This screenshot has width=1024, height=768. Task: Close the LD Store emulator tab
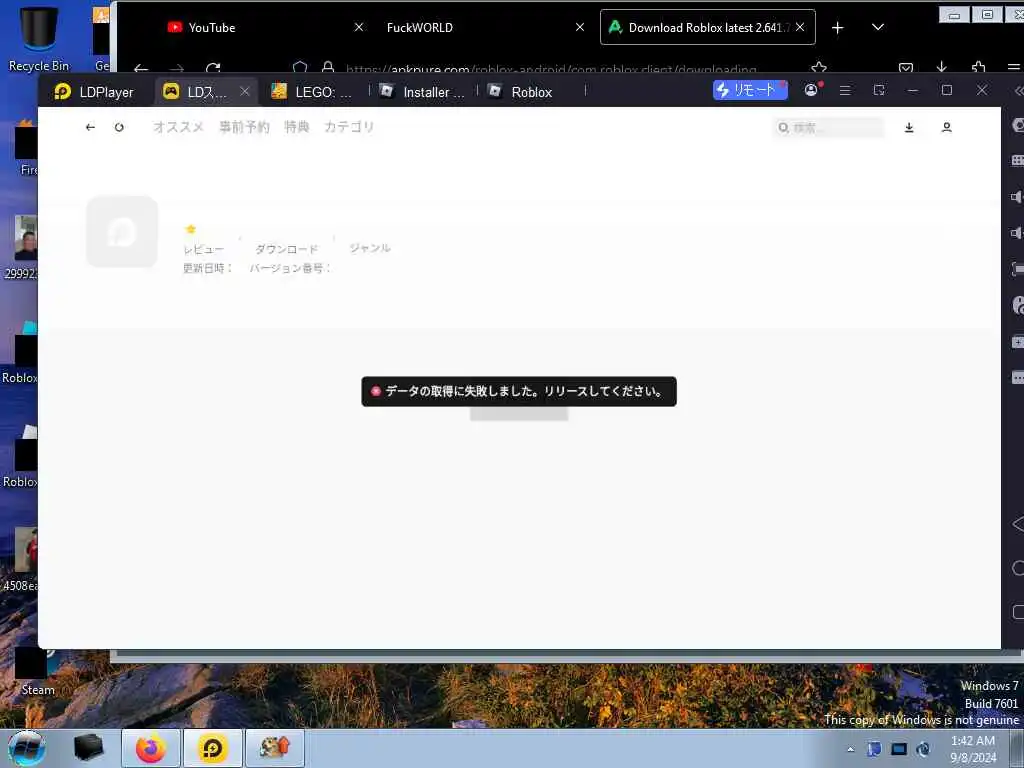tap(244, 91)
